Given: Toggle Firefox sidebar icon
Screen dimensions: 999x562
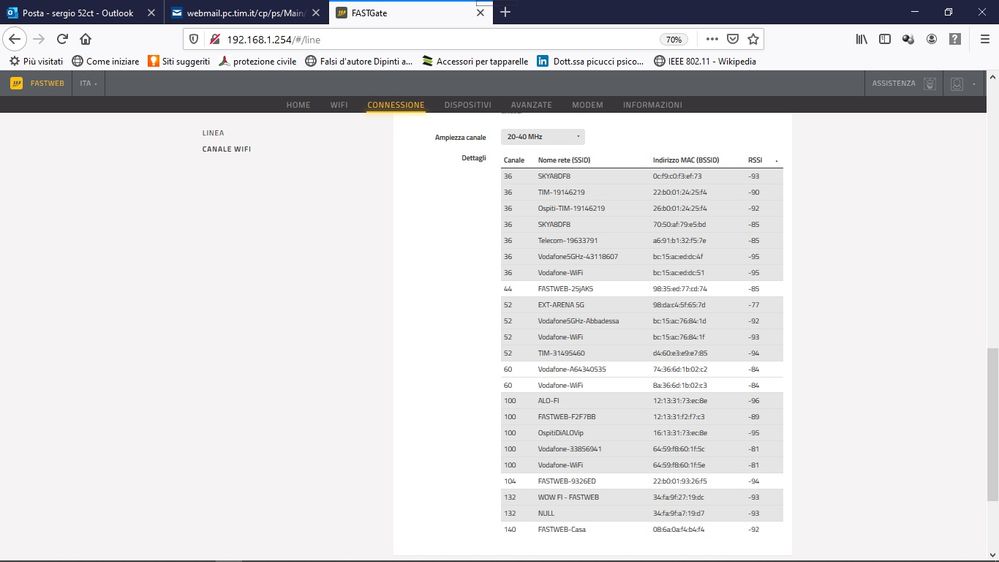Looking at the screenshot, I should click(x=885, y=40).
